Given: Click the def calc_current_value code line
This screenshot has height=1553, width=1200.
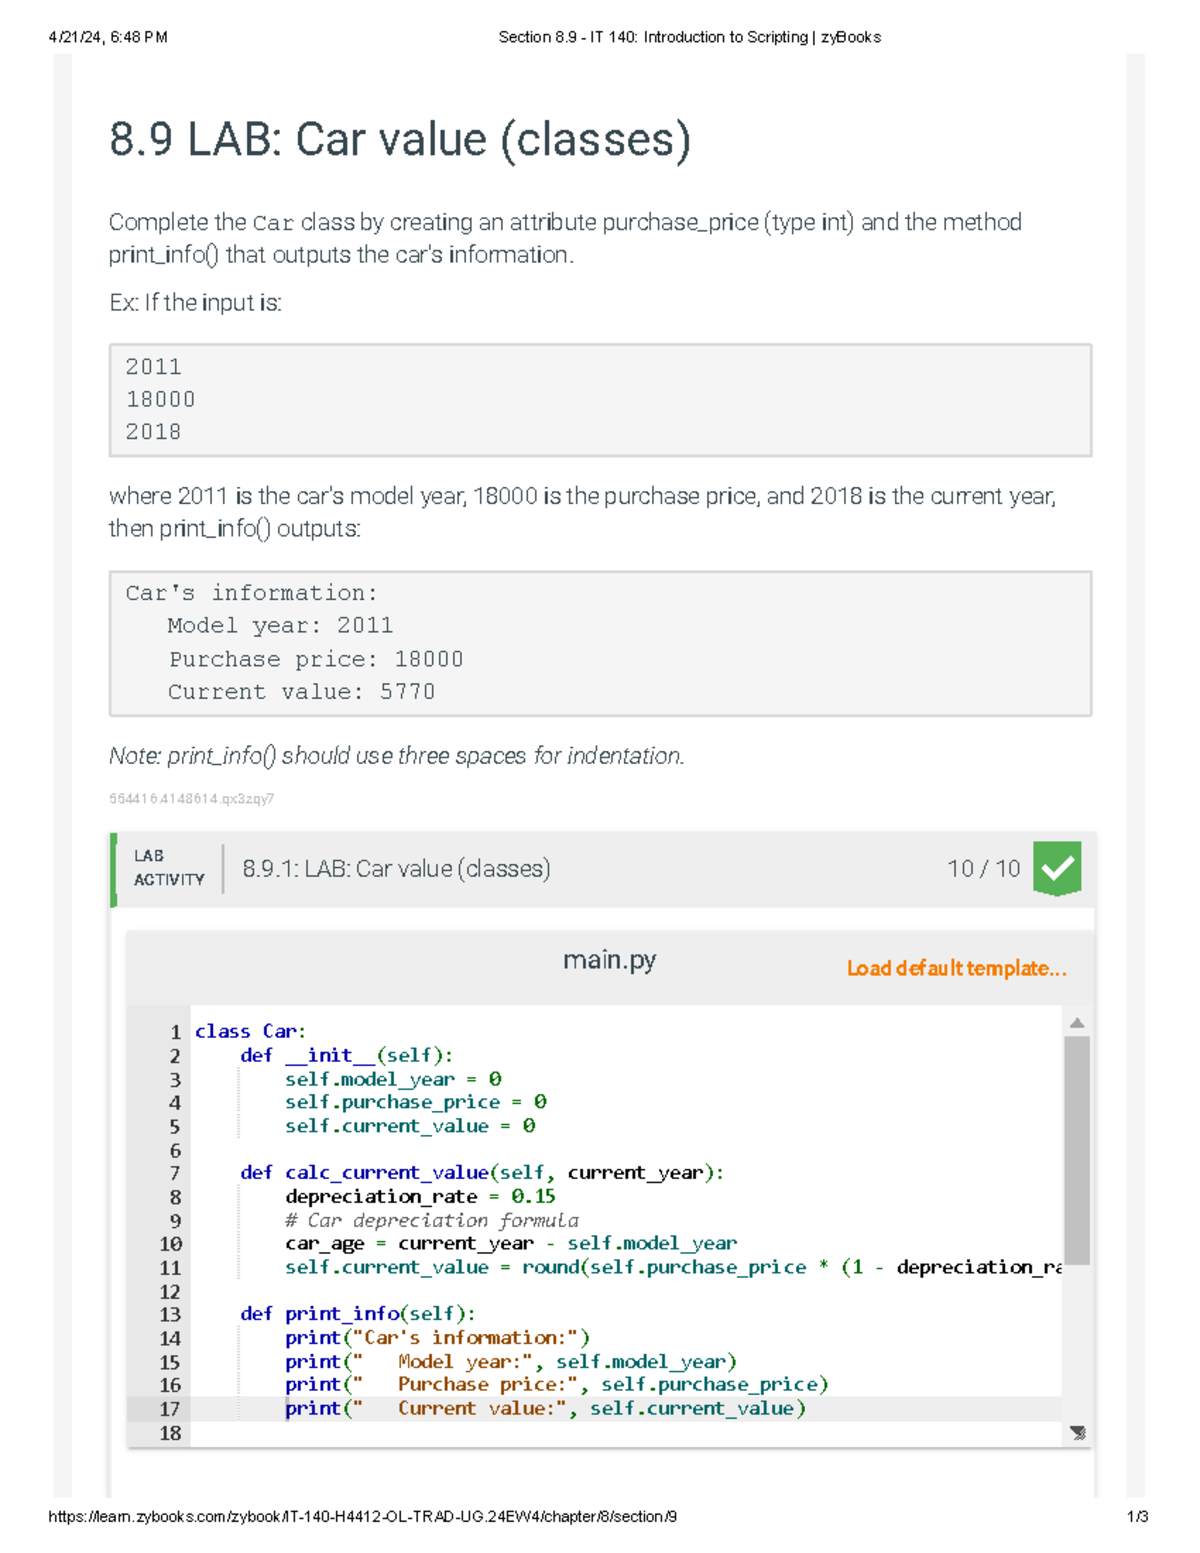Looking at the screenshot, I should click(x=481, y=1173).
